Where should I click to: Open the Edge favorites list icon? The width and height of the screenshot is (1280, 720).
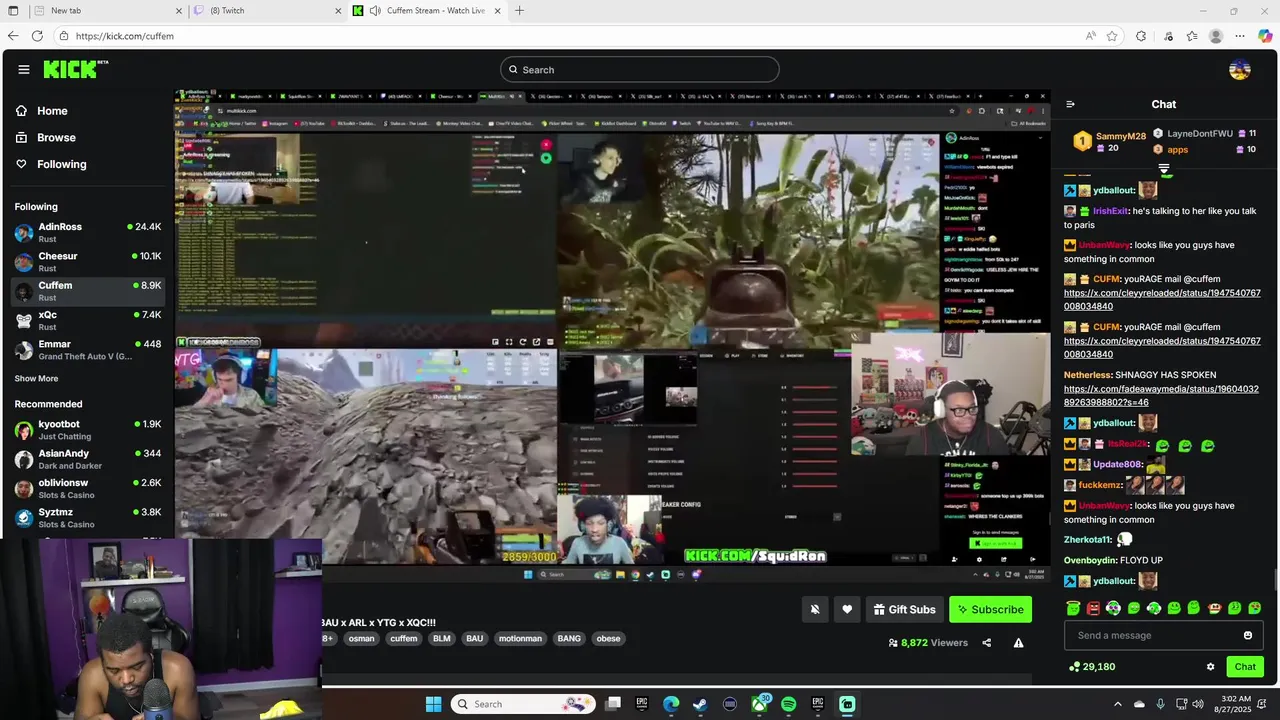[1192, 36]
